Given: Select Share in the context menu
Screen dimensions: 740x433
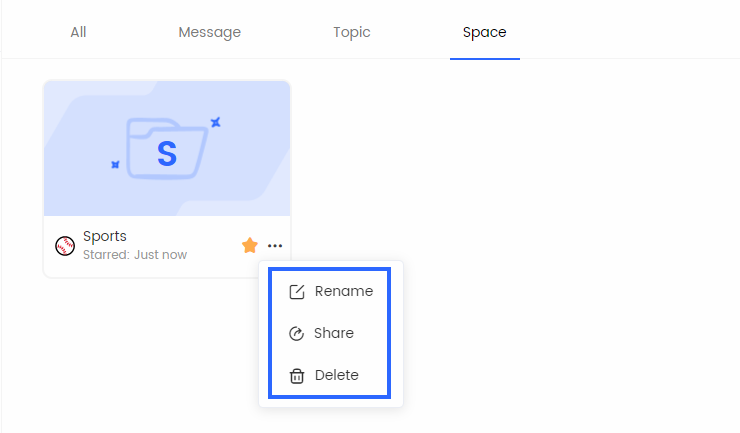Looking at the screenshot, I should click(x=334, y=334).
